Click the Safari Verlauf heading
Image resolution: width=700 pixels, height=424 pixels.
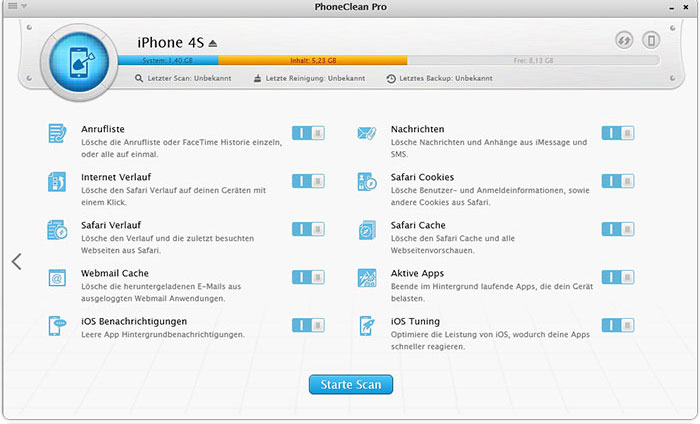click(x=111, y=225)
